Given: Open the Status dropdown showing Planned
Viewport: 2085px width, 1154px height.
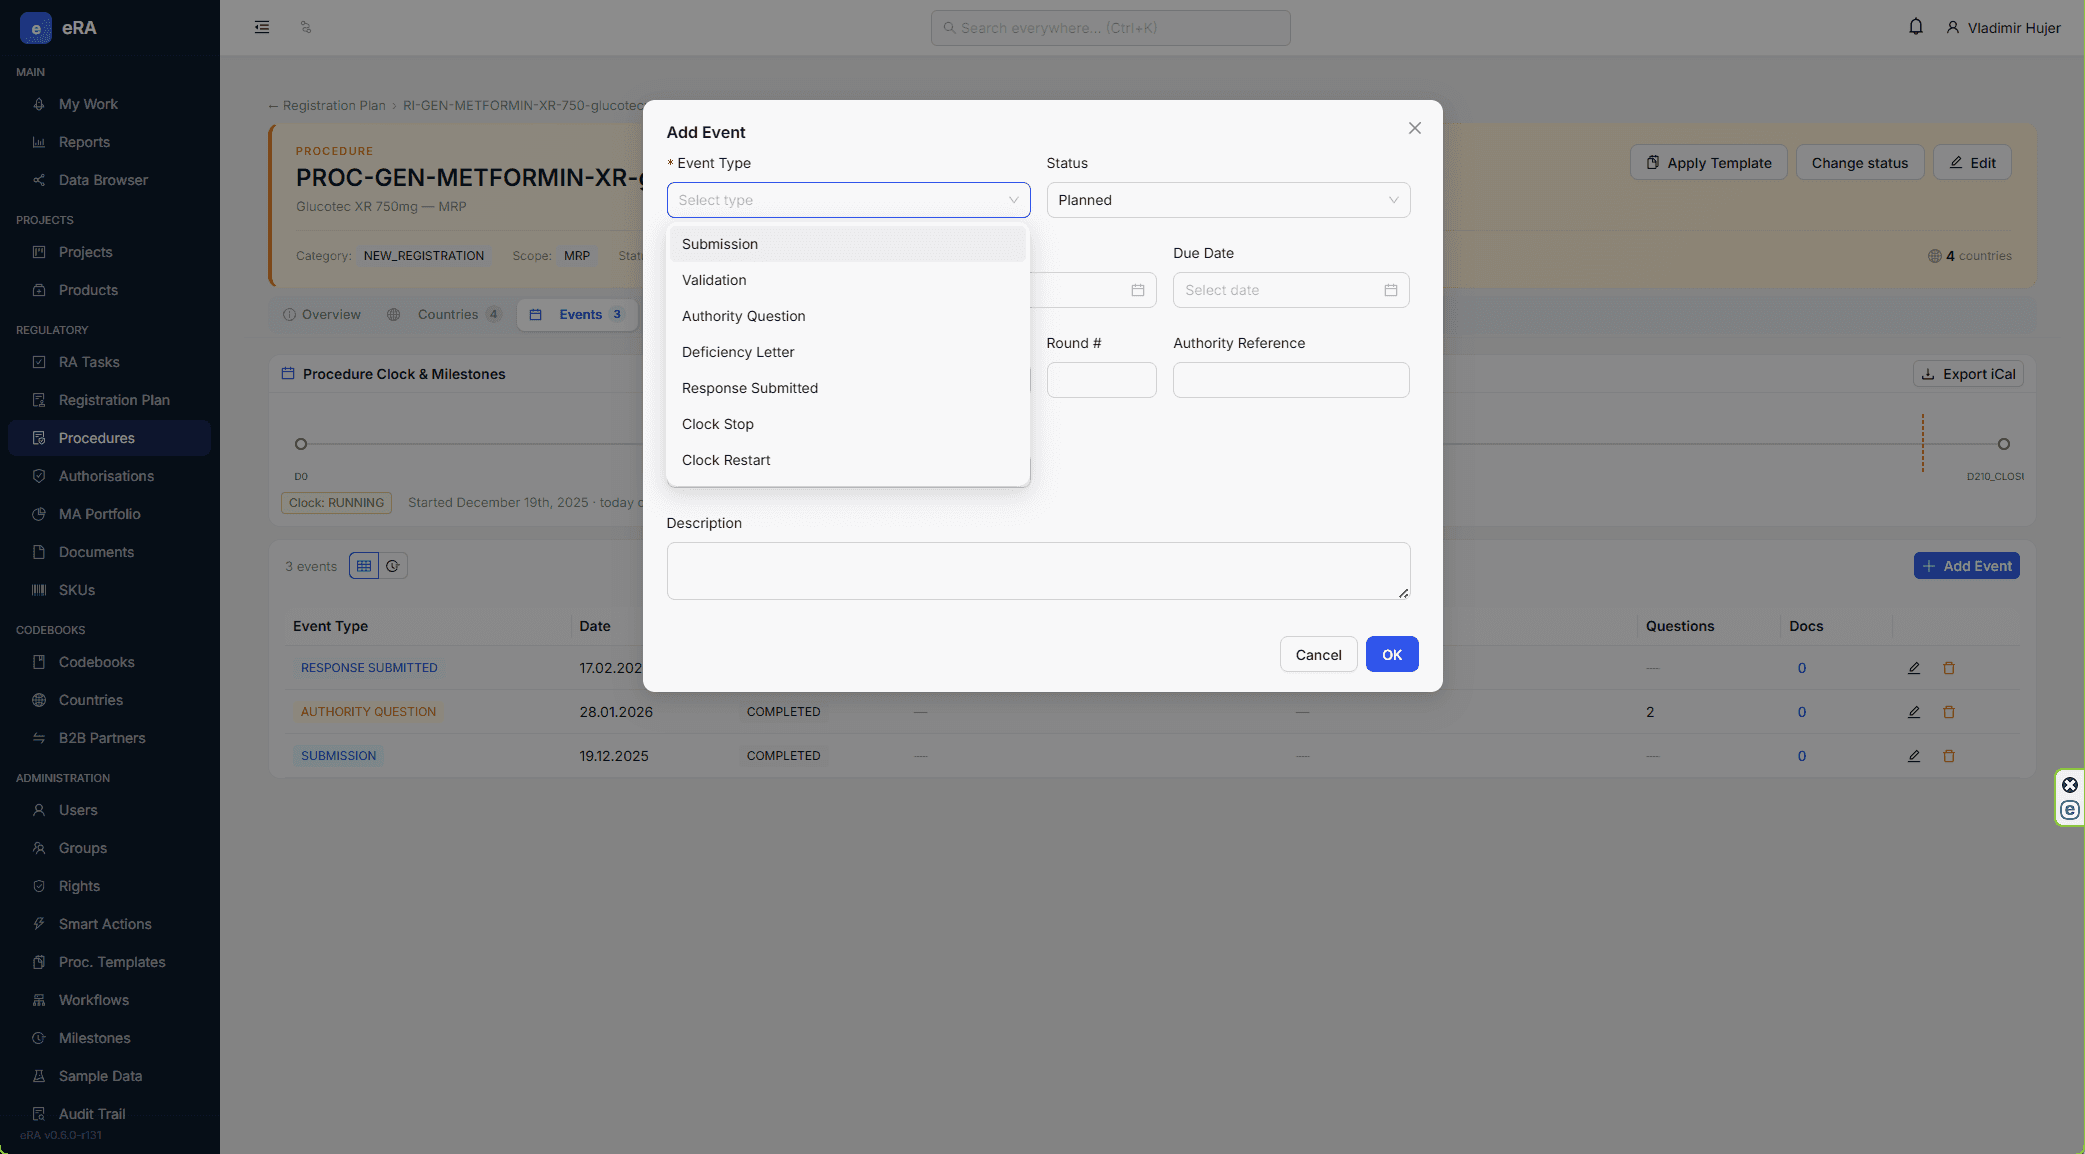Looking at the screenshot, I should coord(1228,200).
